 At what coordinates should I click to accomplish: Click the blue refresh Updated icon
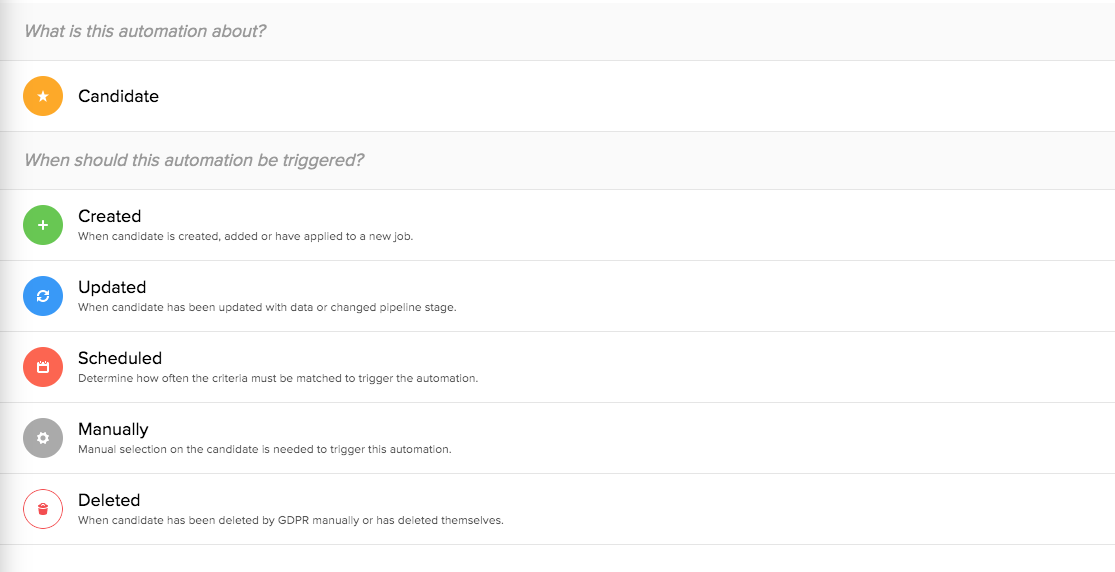click(43, 296)
